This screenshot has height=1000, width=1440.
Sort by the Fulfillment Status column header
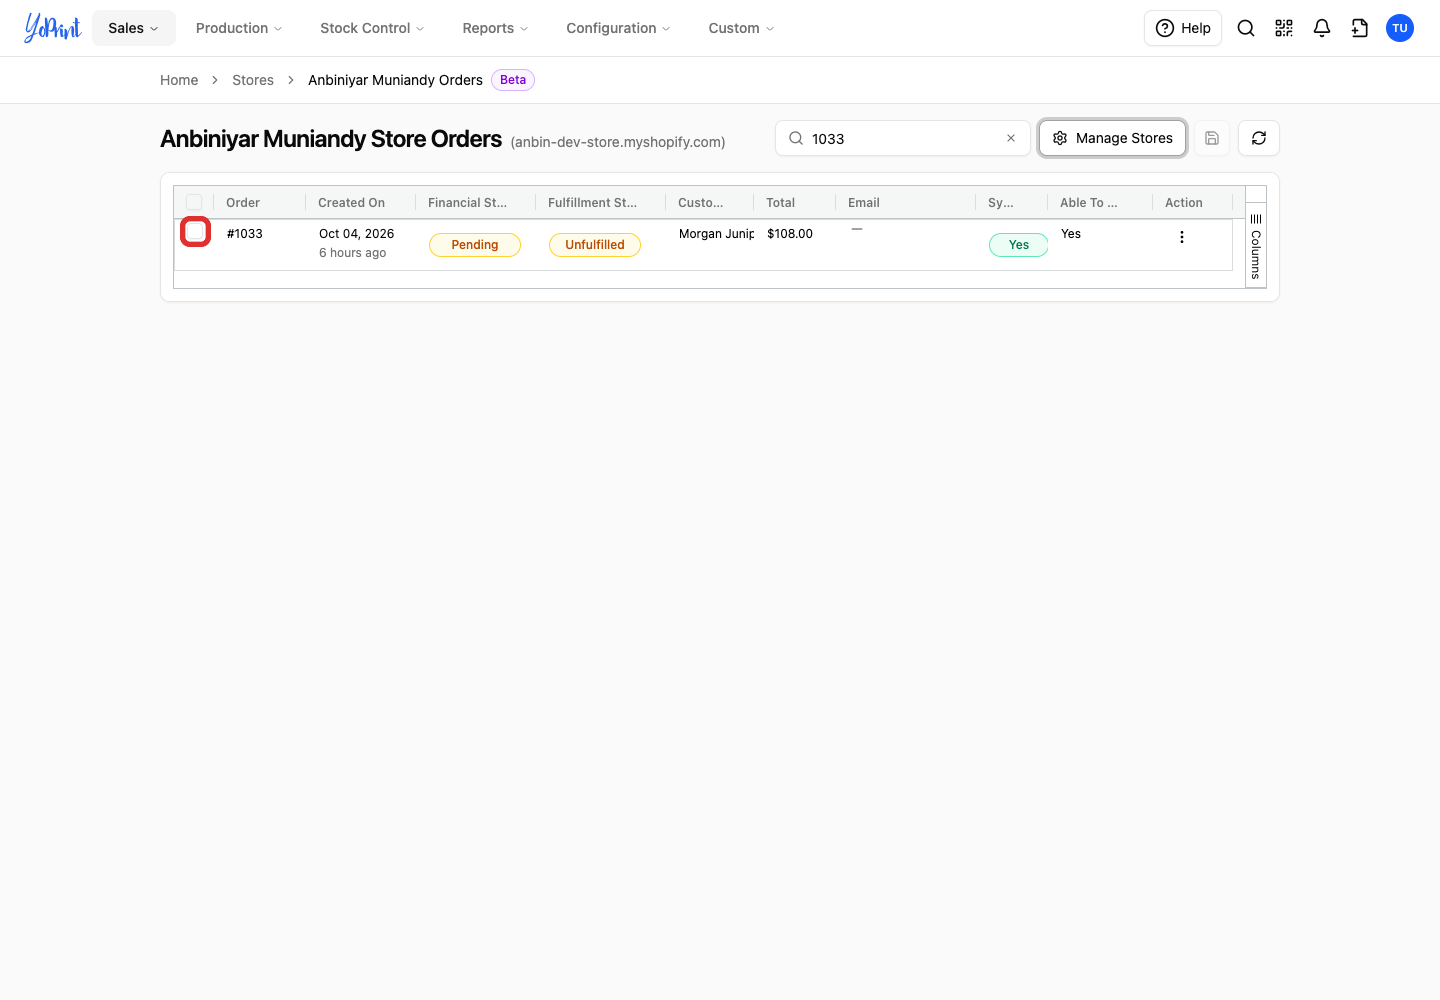[592, 202]
